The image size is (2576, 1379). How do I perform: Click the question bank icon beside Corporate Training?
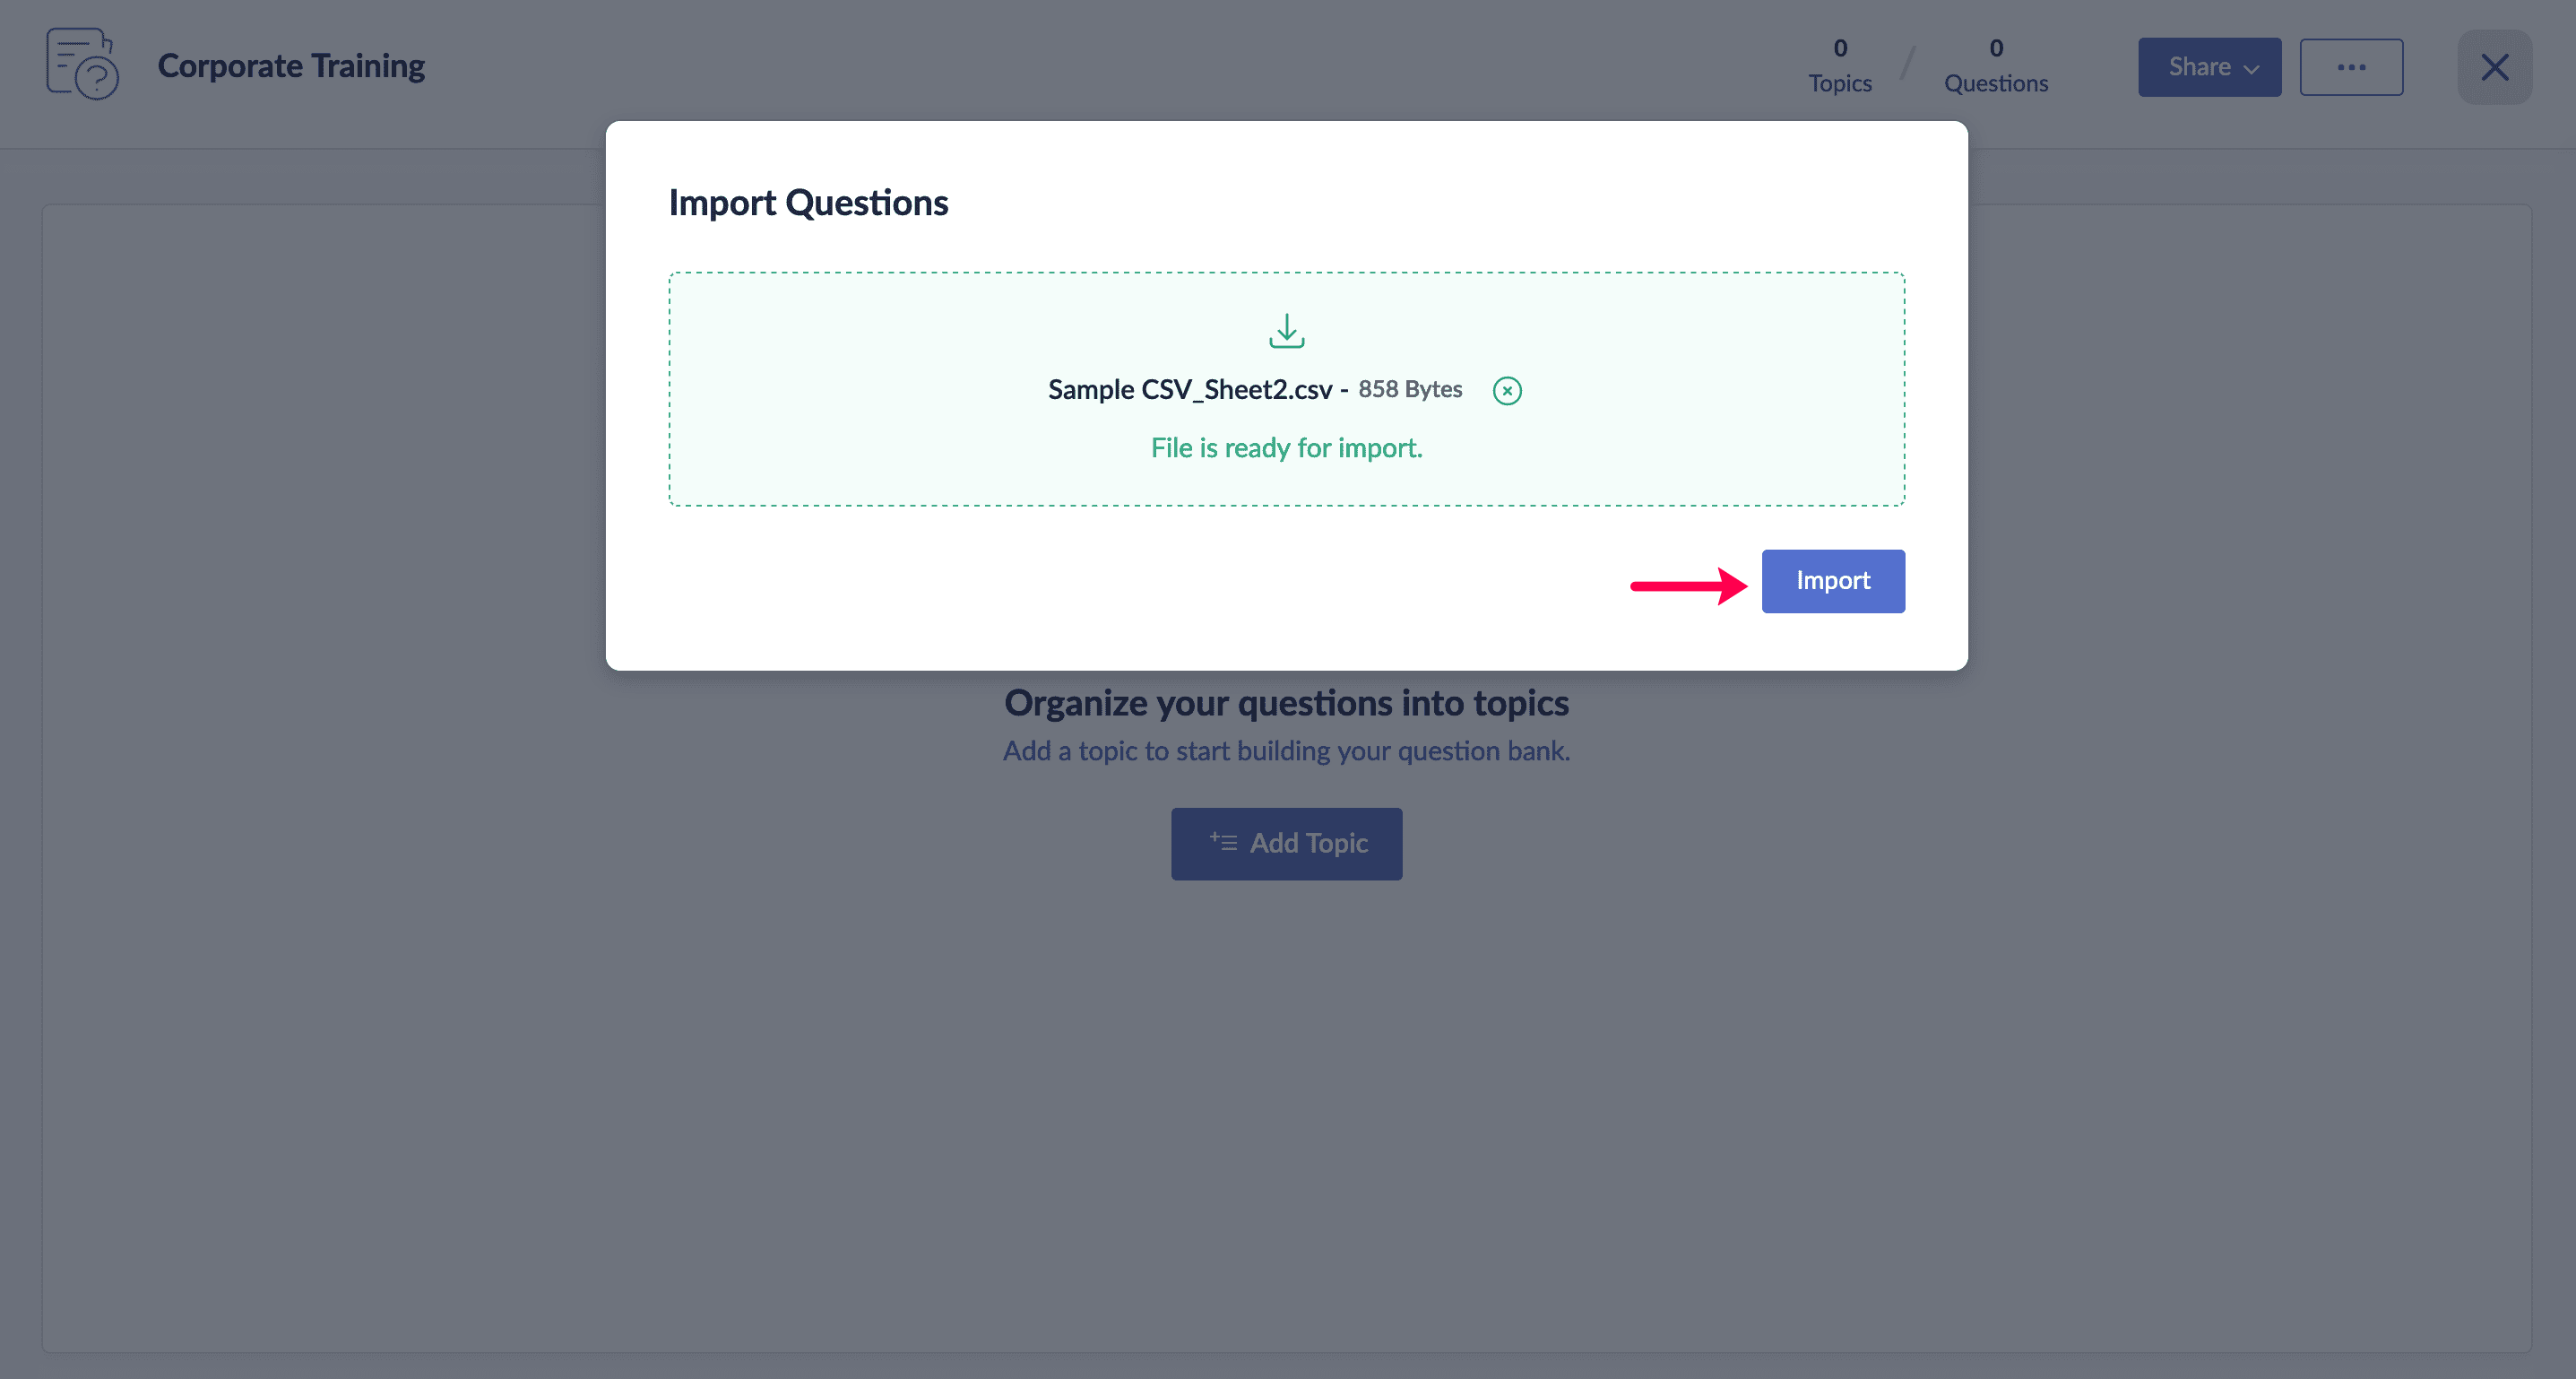click(82, 65)
